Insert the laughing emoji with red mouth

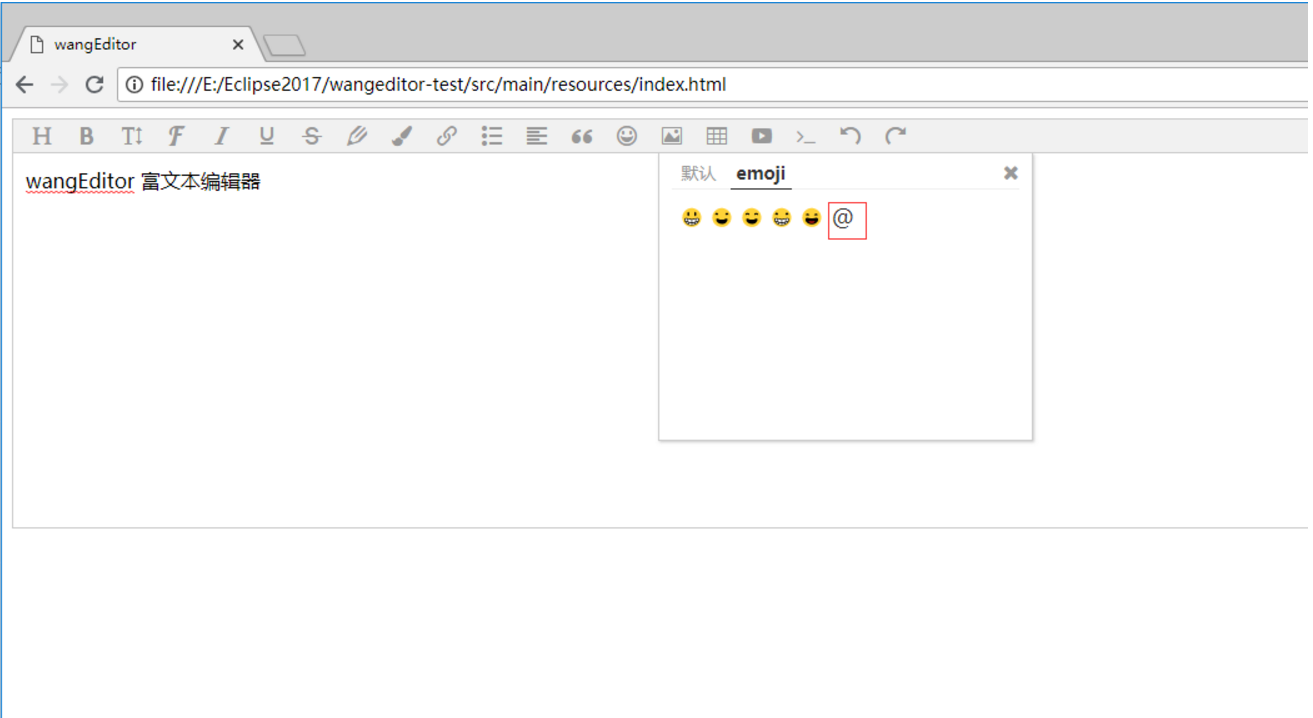811,218
